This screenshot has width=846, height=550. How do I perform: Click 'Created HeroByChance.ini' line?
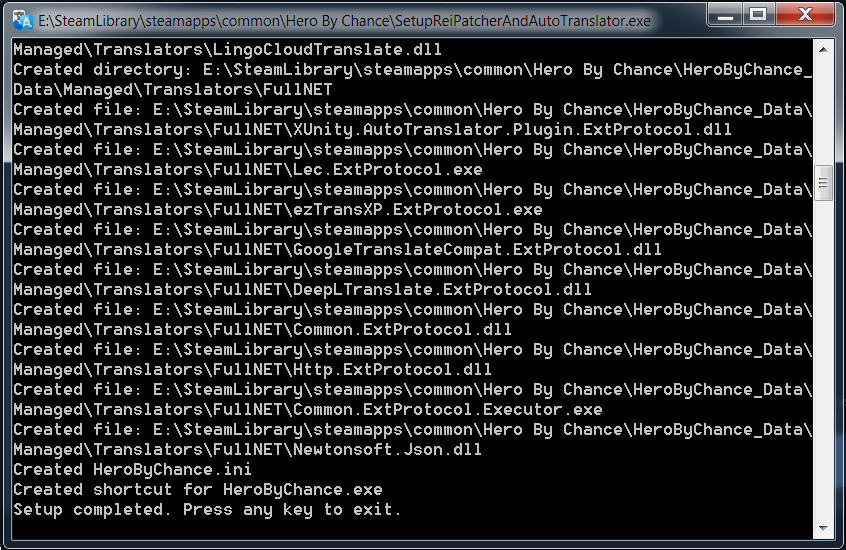(132, 470)
